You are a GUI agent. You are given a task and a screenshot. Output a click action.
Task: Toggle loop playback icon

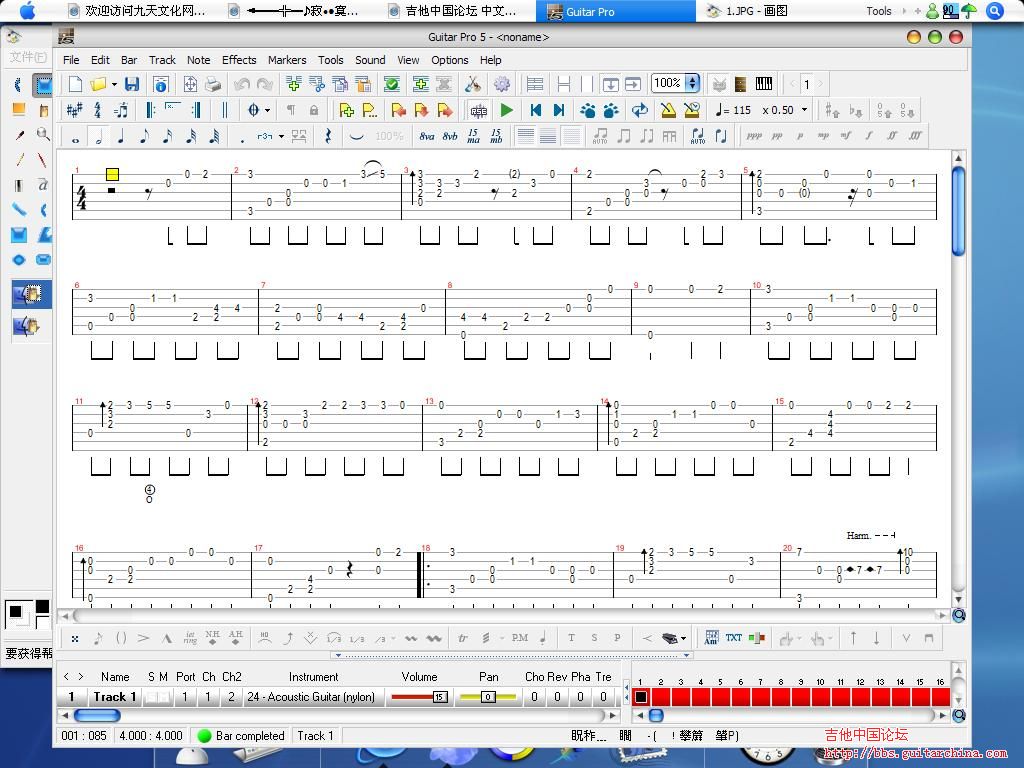click(x=640, y=110)
